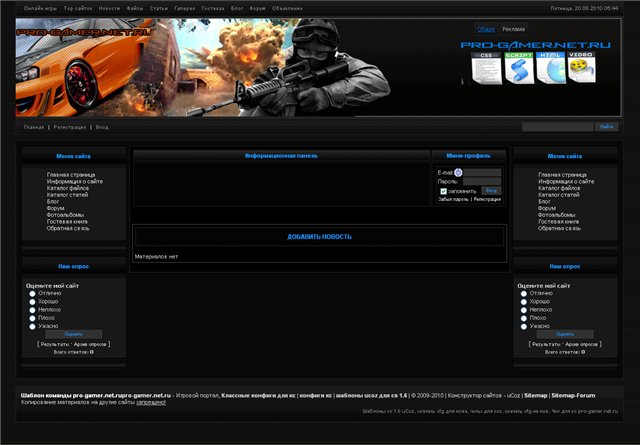Click the round icon beside the E-mail label
Screen dimensions: 640x445
[x=458, y=173]
